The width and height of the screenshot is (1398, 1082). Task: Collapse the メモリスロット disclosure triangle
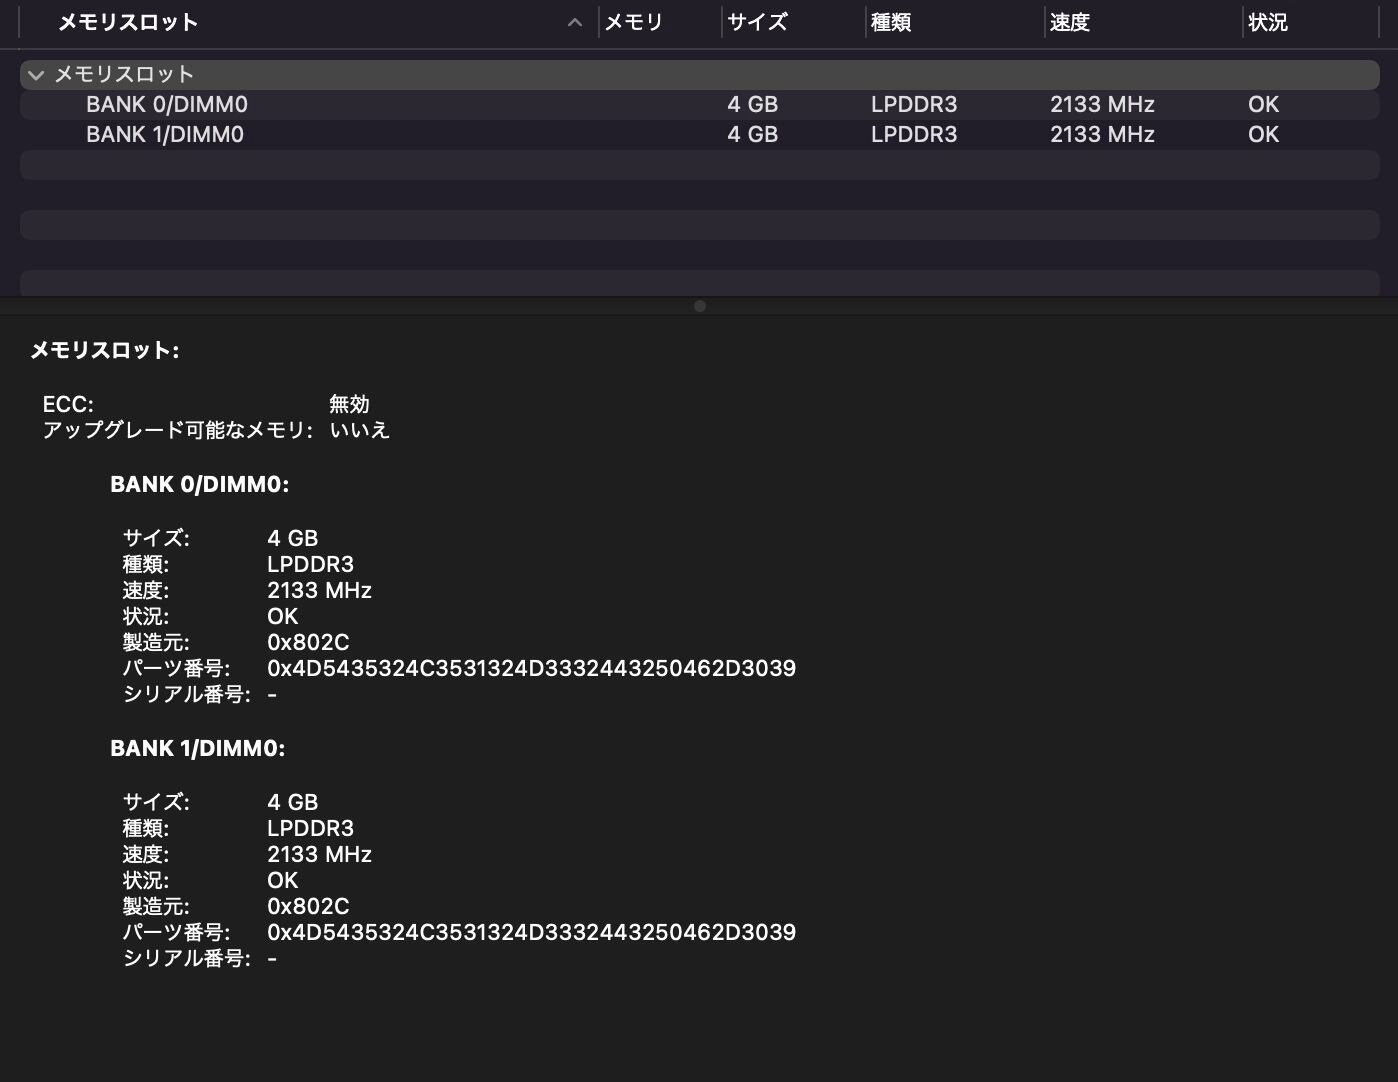pyautogui.click(x=36, y=75)
